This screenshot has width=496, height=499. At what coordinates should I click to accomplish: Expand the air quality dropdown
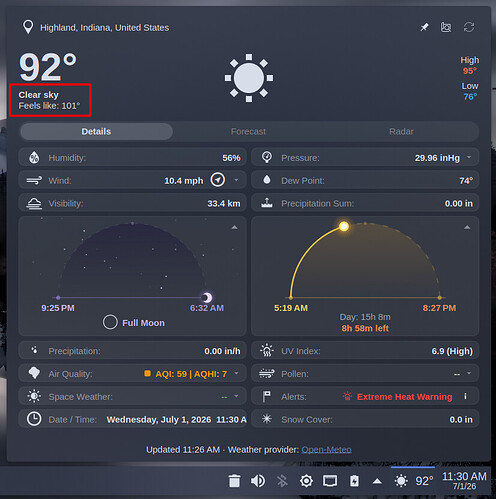[236, 373]
